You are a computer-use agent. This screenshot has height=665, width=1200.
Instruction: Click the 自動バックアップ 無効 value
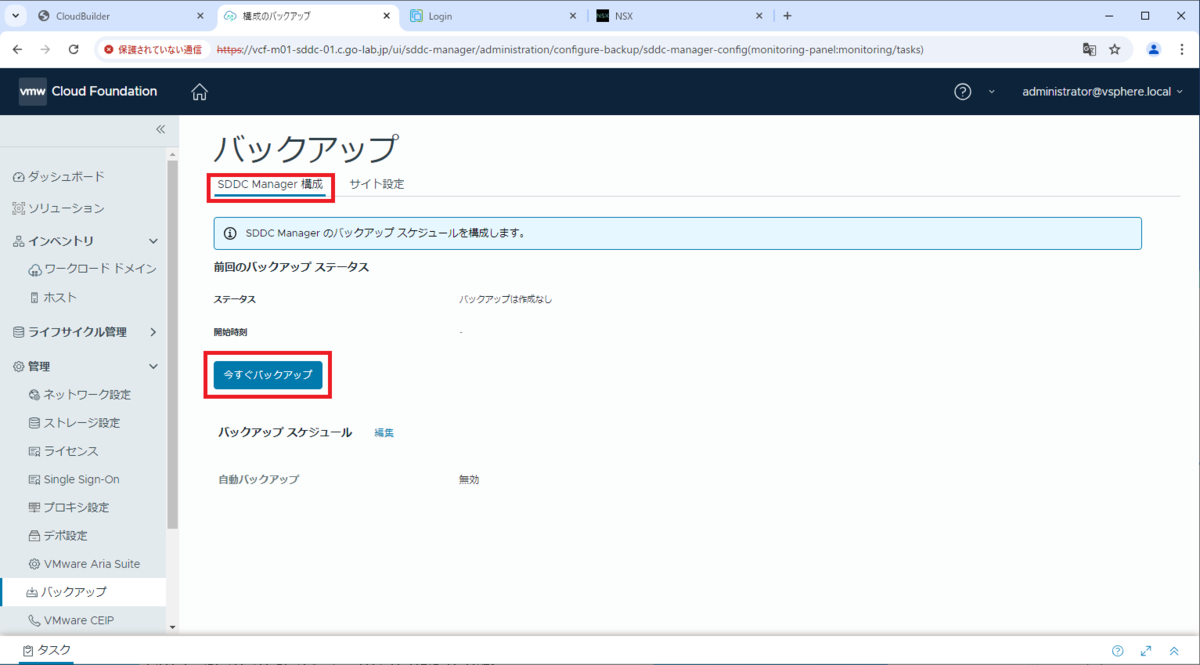[469, 480]
